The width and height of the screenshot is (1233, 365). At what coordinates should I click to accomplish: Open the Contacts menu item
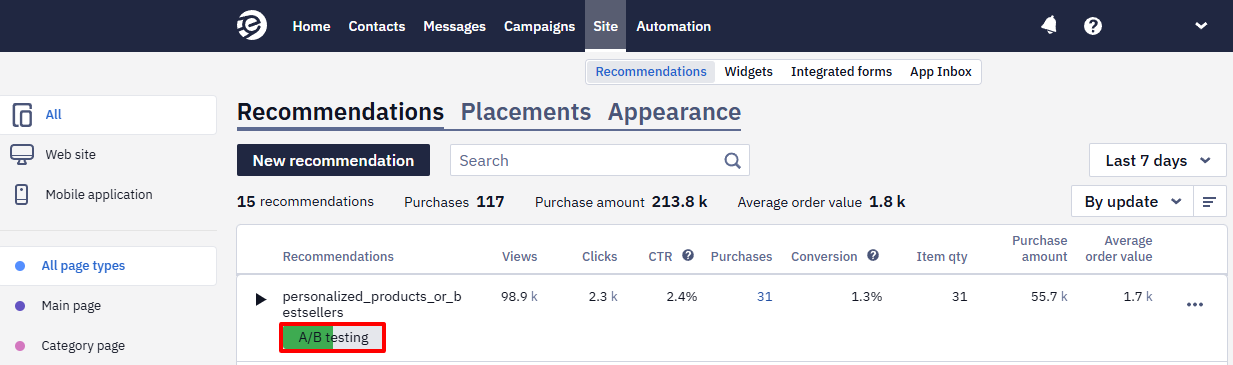point(377,26)
